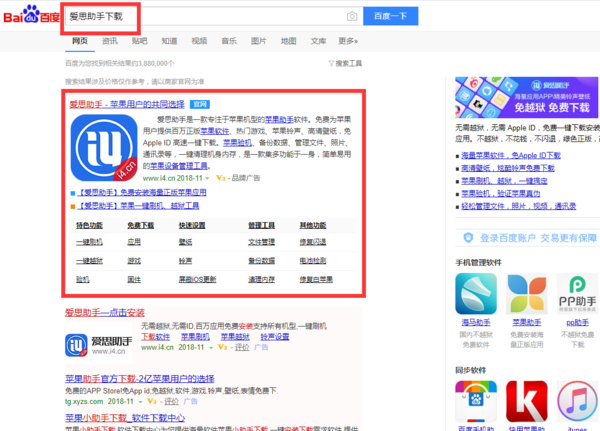This screenshot has width=600, height=431.
Task: Click the camera image-search icon
Action: click(352, 17)
